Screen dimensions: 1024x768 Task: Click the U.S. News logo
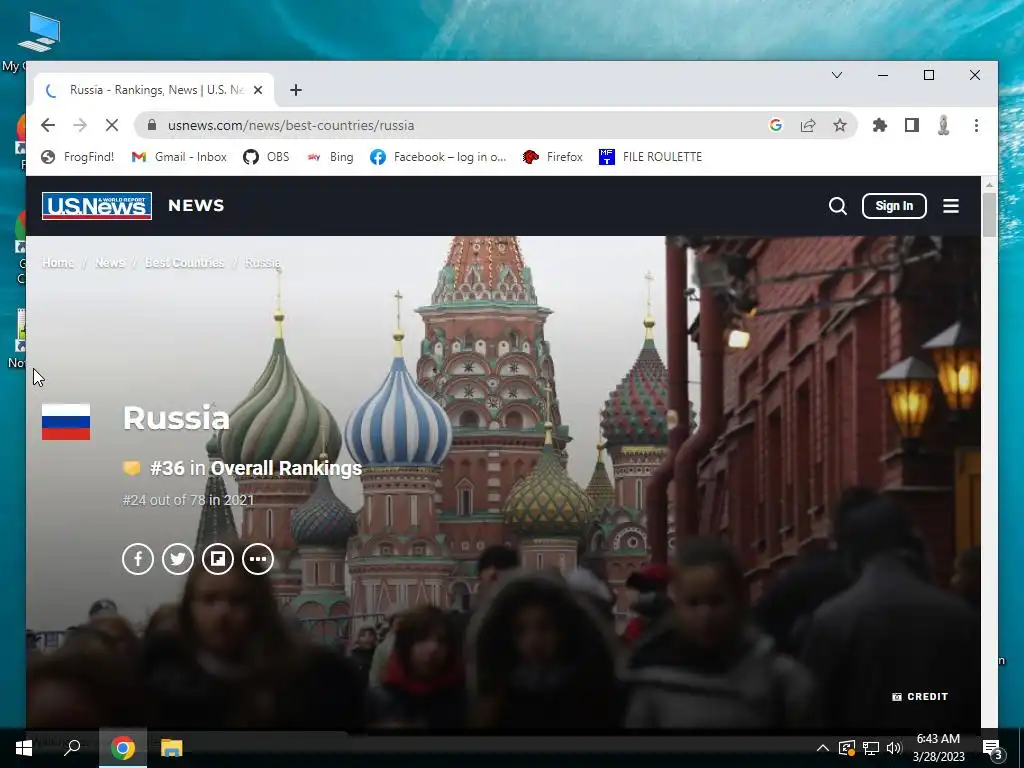click(97, 206)
